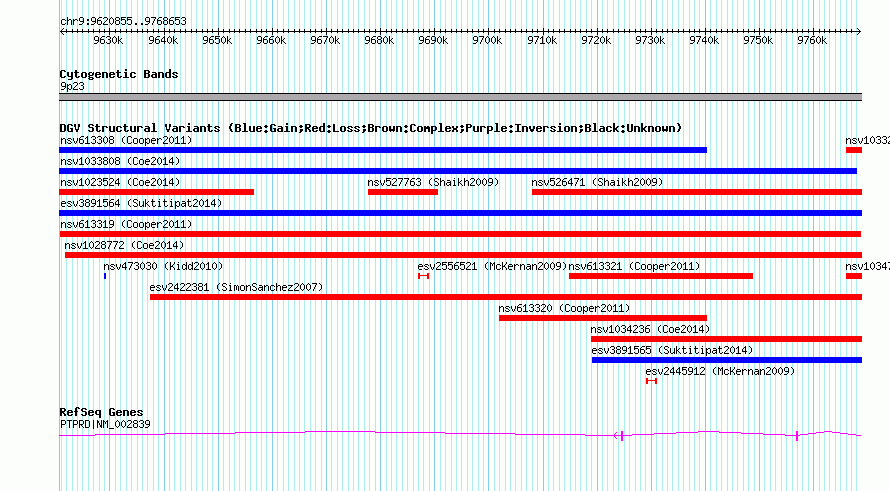Click the PTPRD exon marker near 9757k
Viewport: 890px width, 491px height.
point(797,436)
